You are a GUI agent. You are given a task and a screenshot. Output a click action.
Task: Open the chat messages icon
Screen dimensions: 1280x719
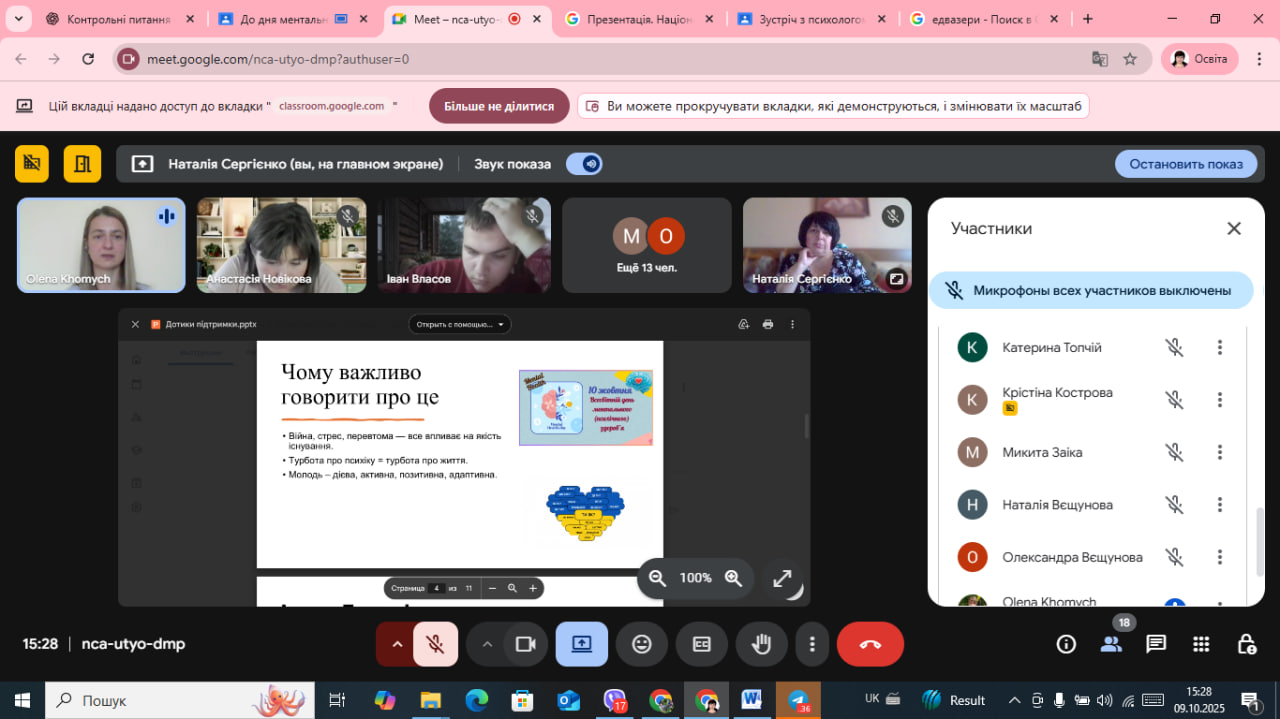(1156, 644)
